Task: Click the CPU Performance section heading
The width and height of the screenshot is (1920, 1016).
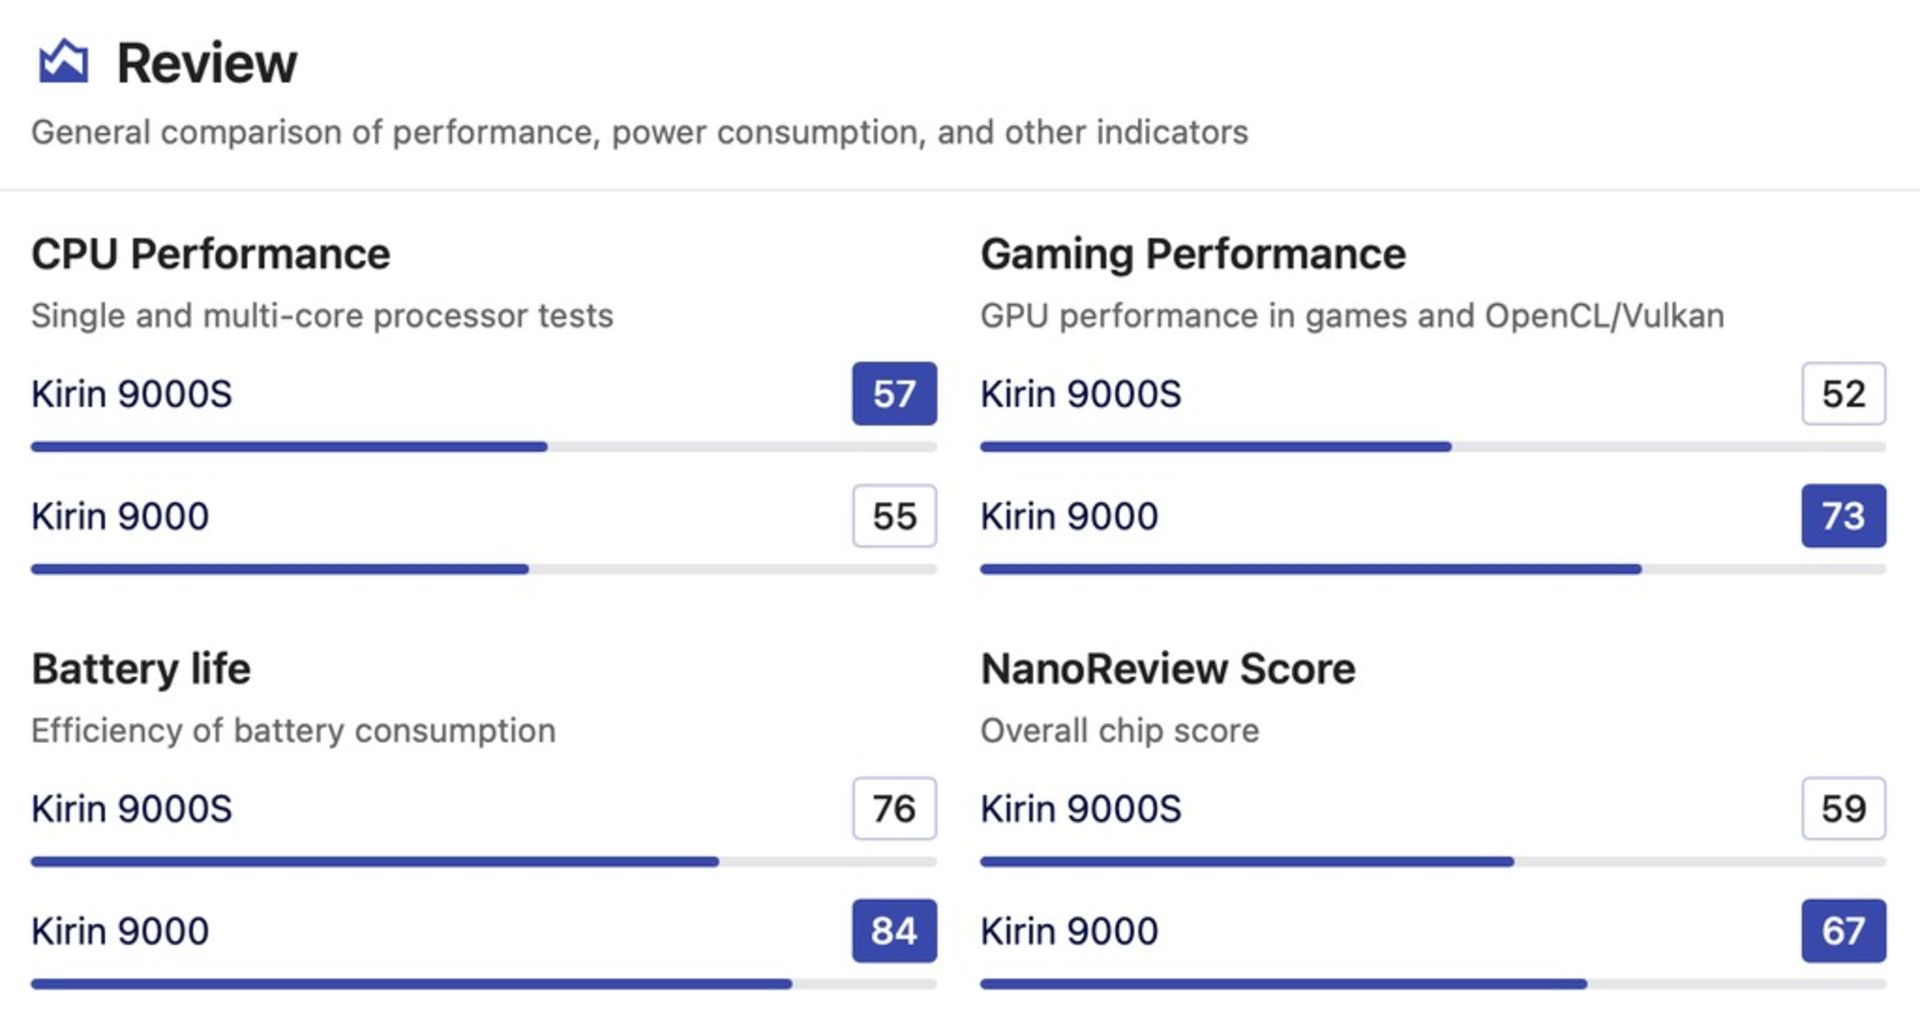Action: point(211,253)
